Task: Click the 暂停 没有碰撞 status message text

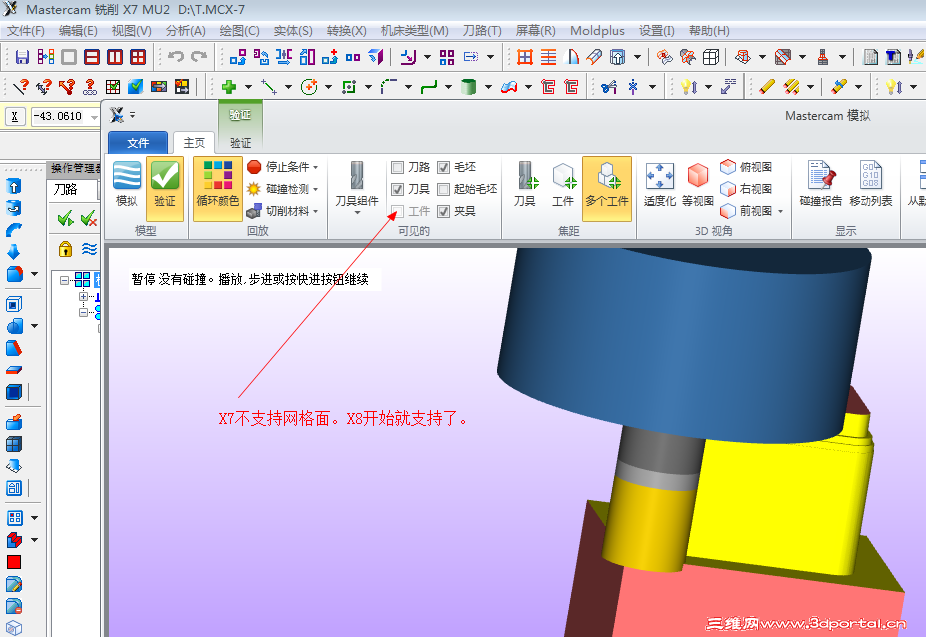Action: pyautogui.click(x=250, y=279)
